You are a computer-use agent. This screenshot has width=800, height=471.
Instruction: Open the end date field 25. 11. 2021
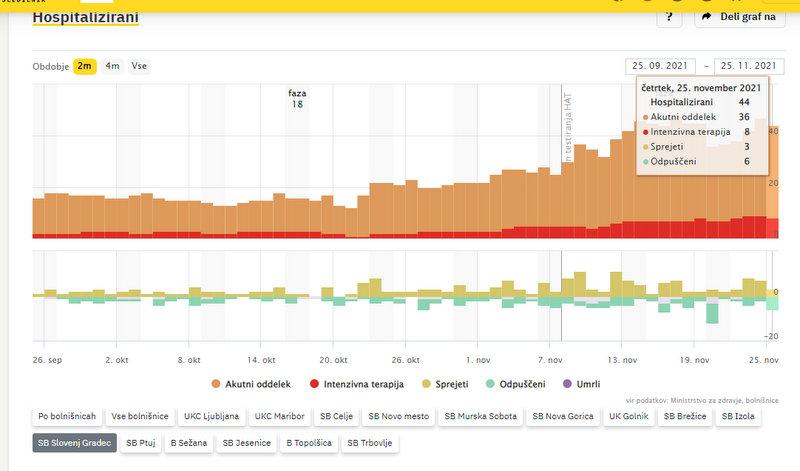[x=749, y=66]
